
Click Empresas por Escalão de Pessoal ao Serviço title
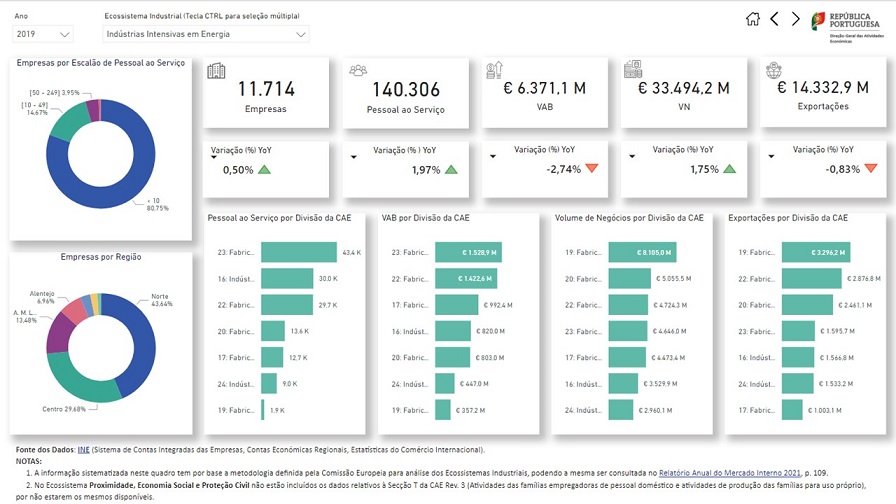point(101,63)
